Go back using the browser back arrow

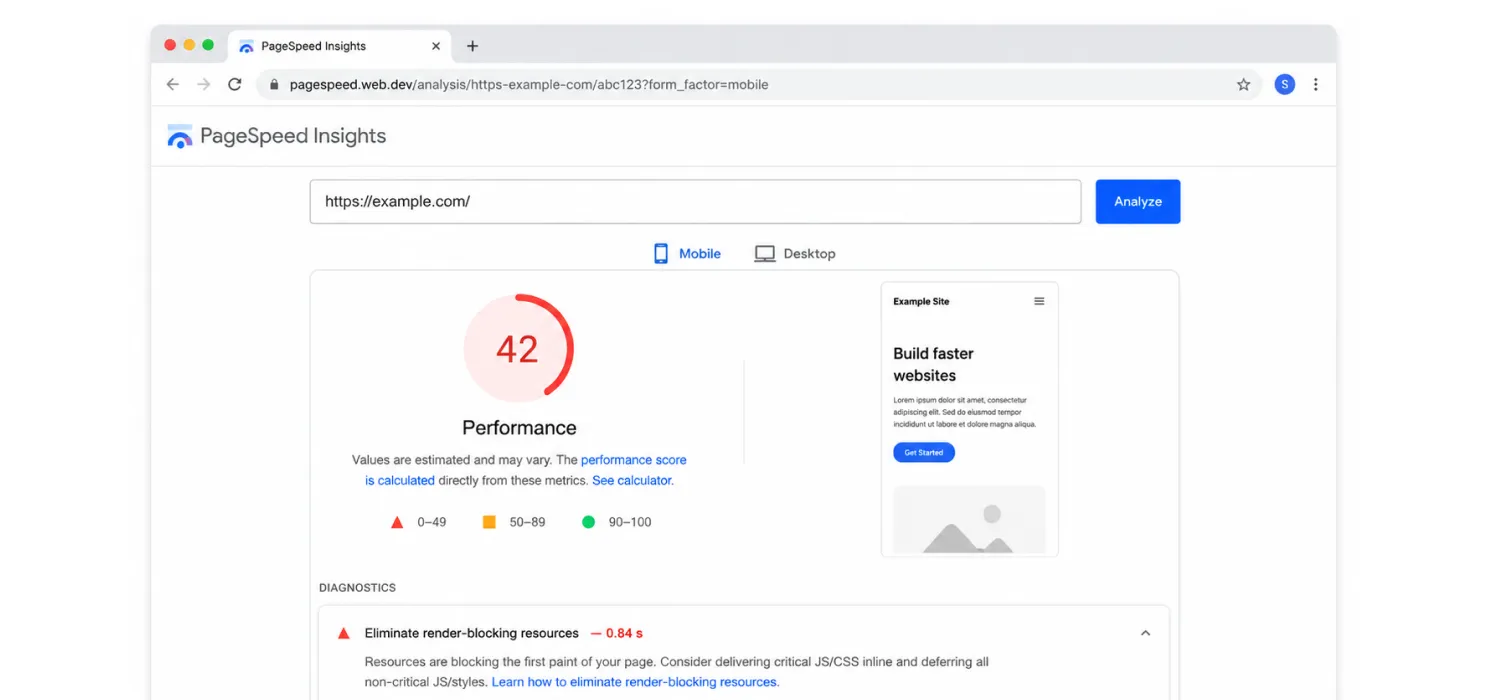[173, 85]
